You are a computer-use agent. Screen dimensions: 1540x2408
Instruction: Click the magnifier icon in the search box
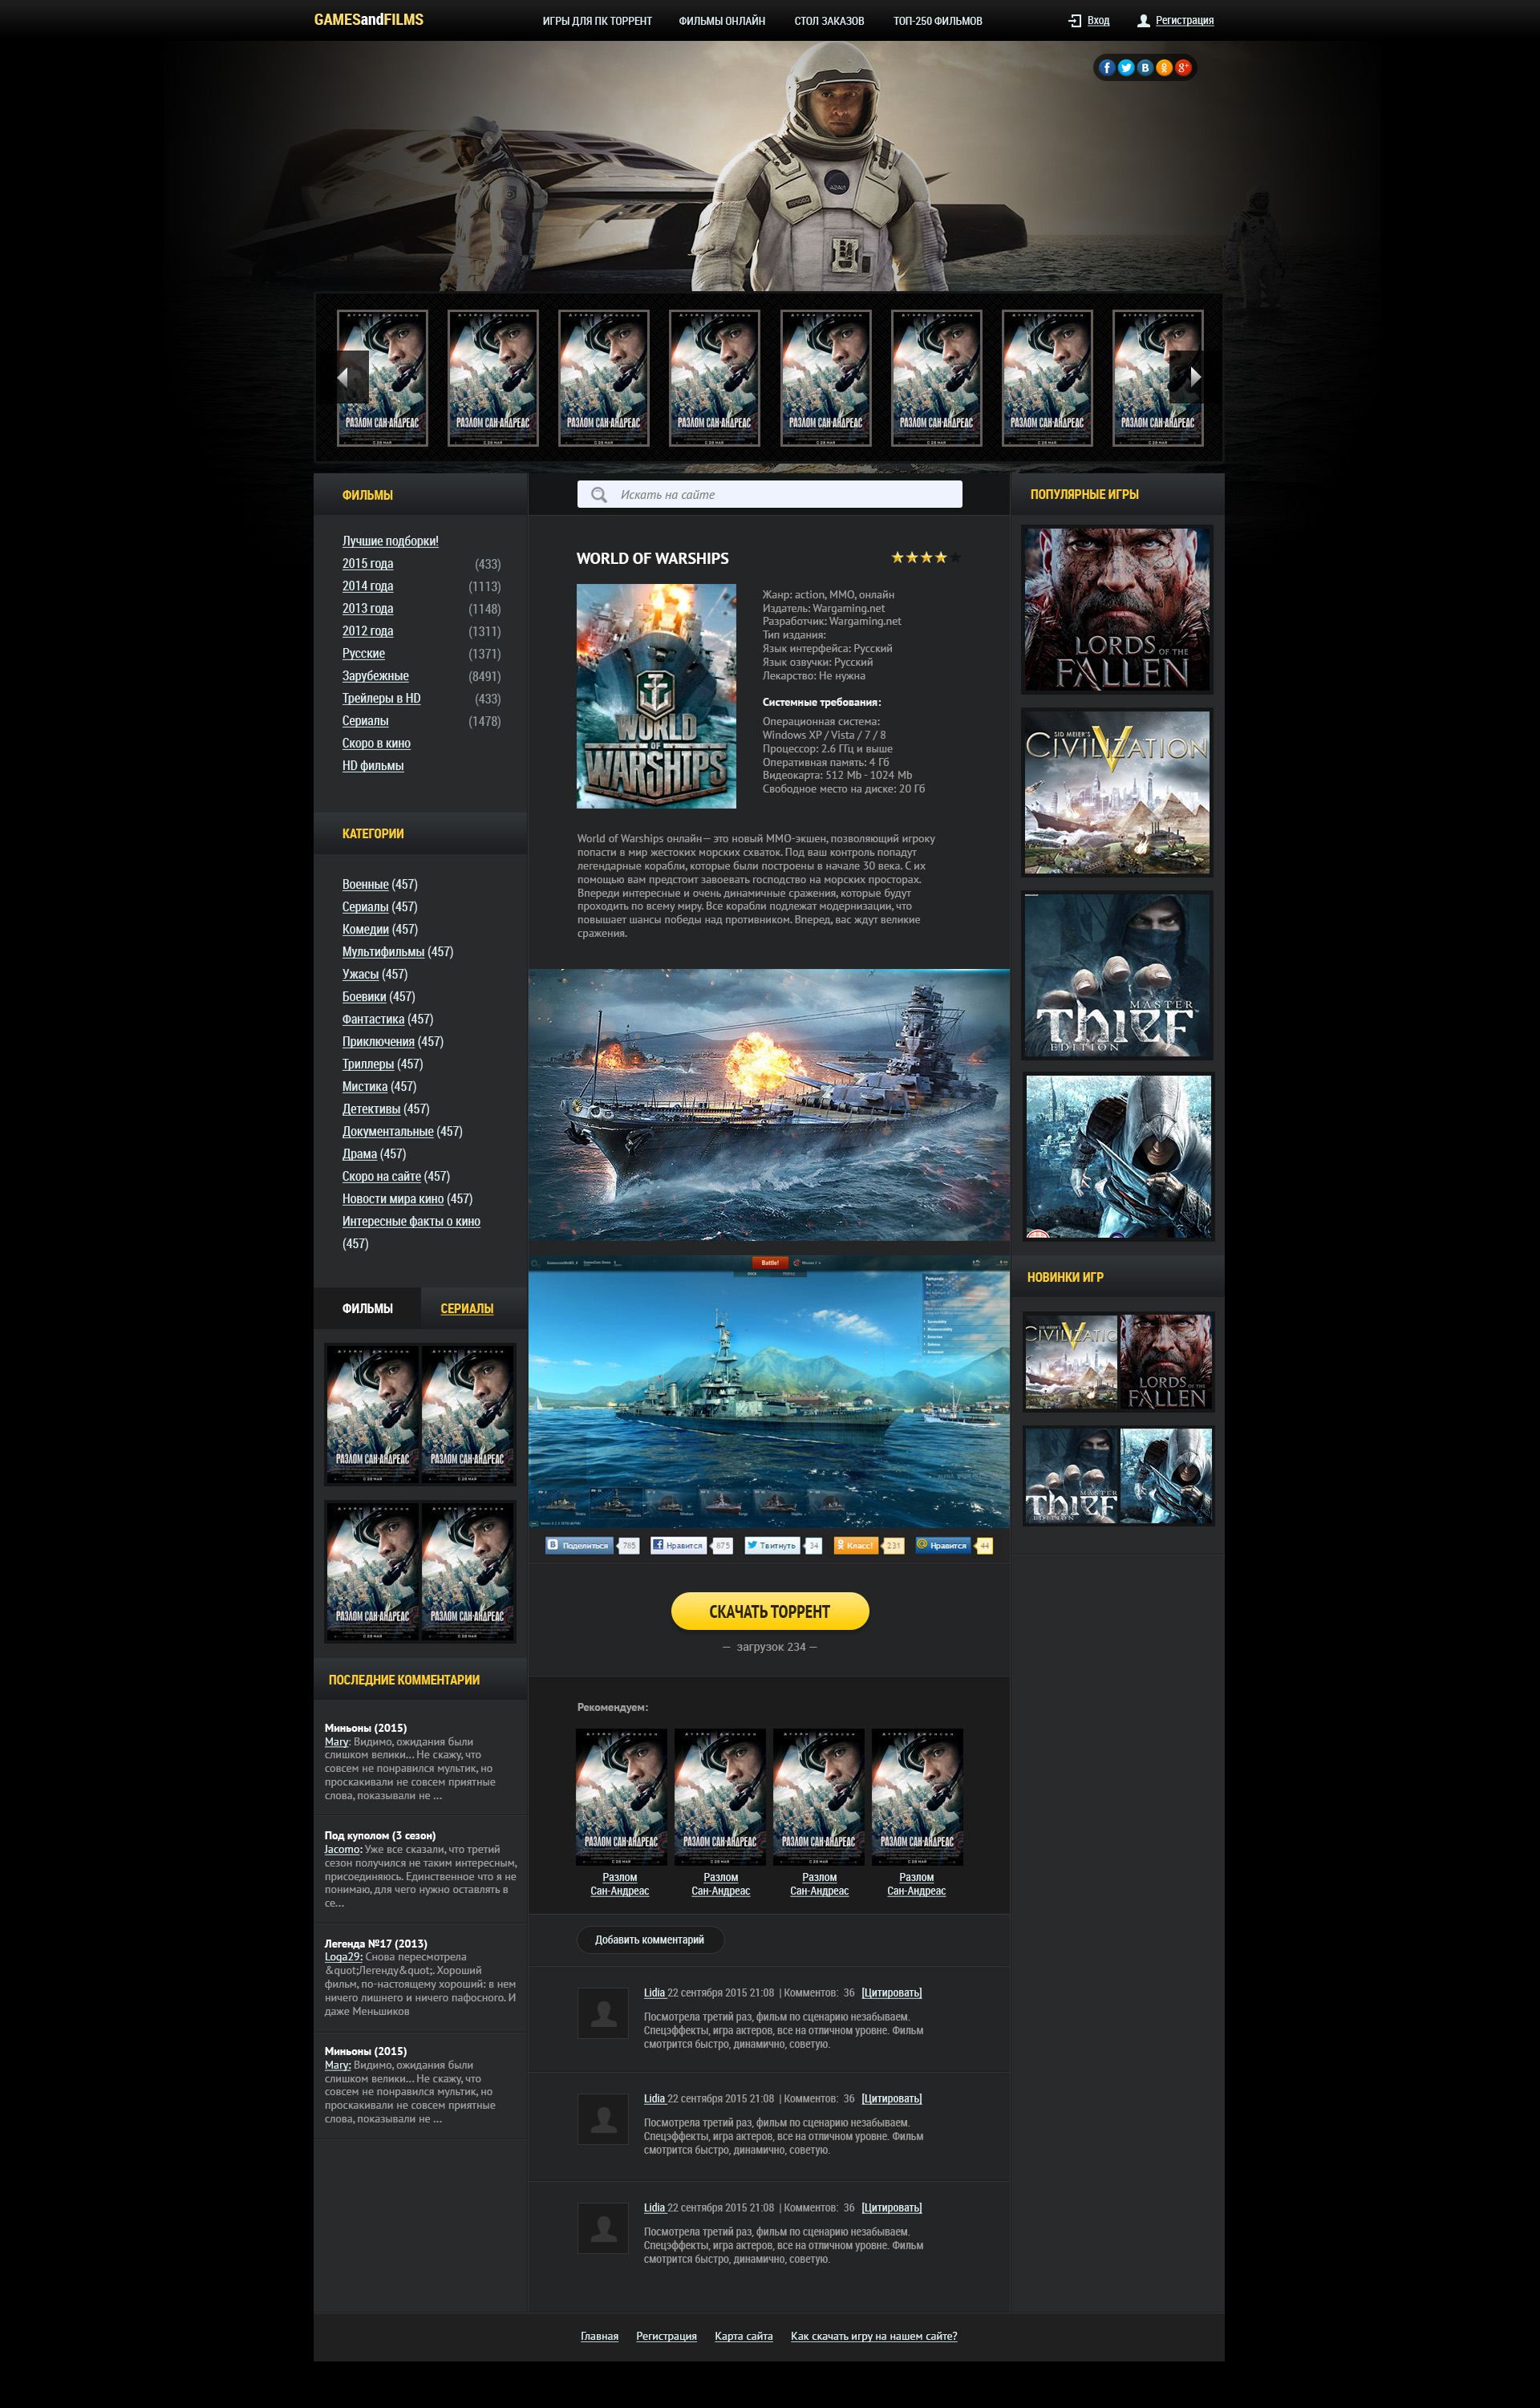tap(599, 495)
